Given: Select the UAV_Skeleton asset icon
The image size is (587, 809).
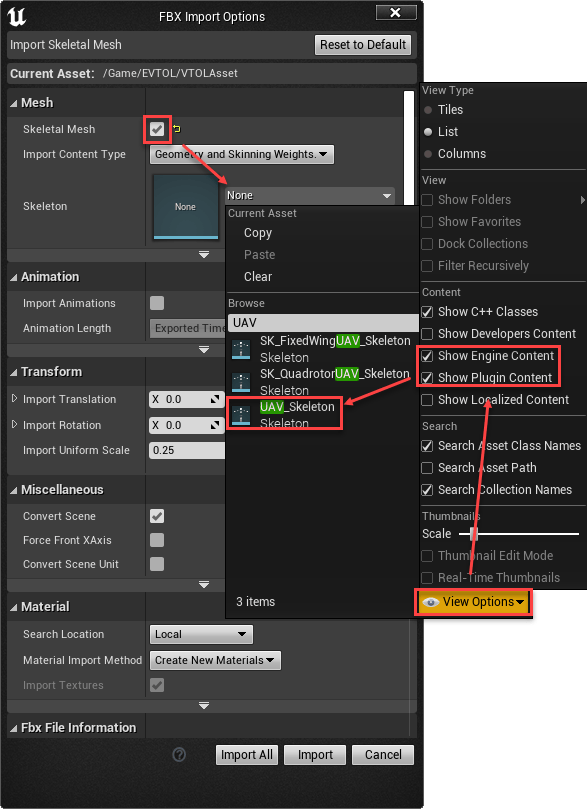Looking at the screenshot, I should 241,415.
